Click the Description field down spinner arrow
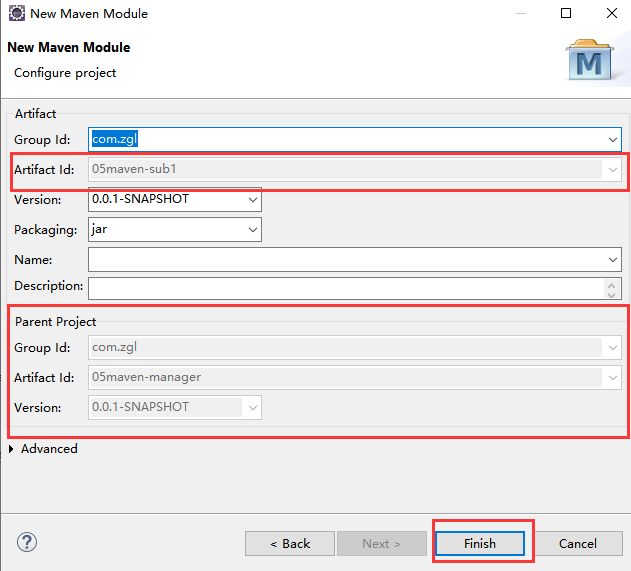The image size is (631, 571). (x=611, y=294)
